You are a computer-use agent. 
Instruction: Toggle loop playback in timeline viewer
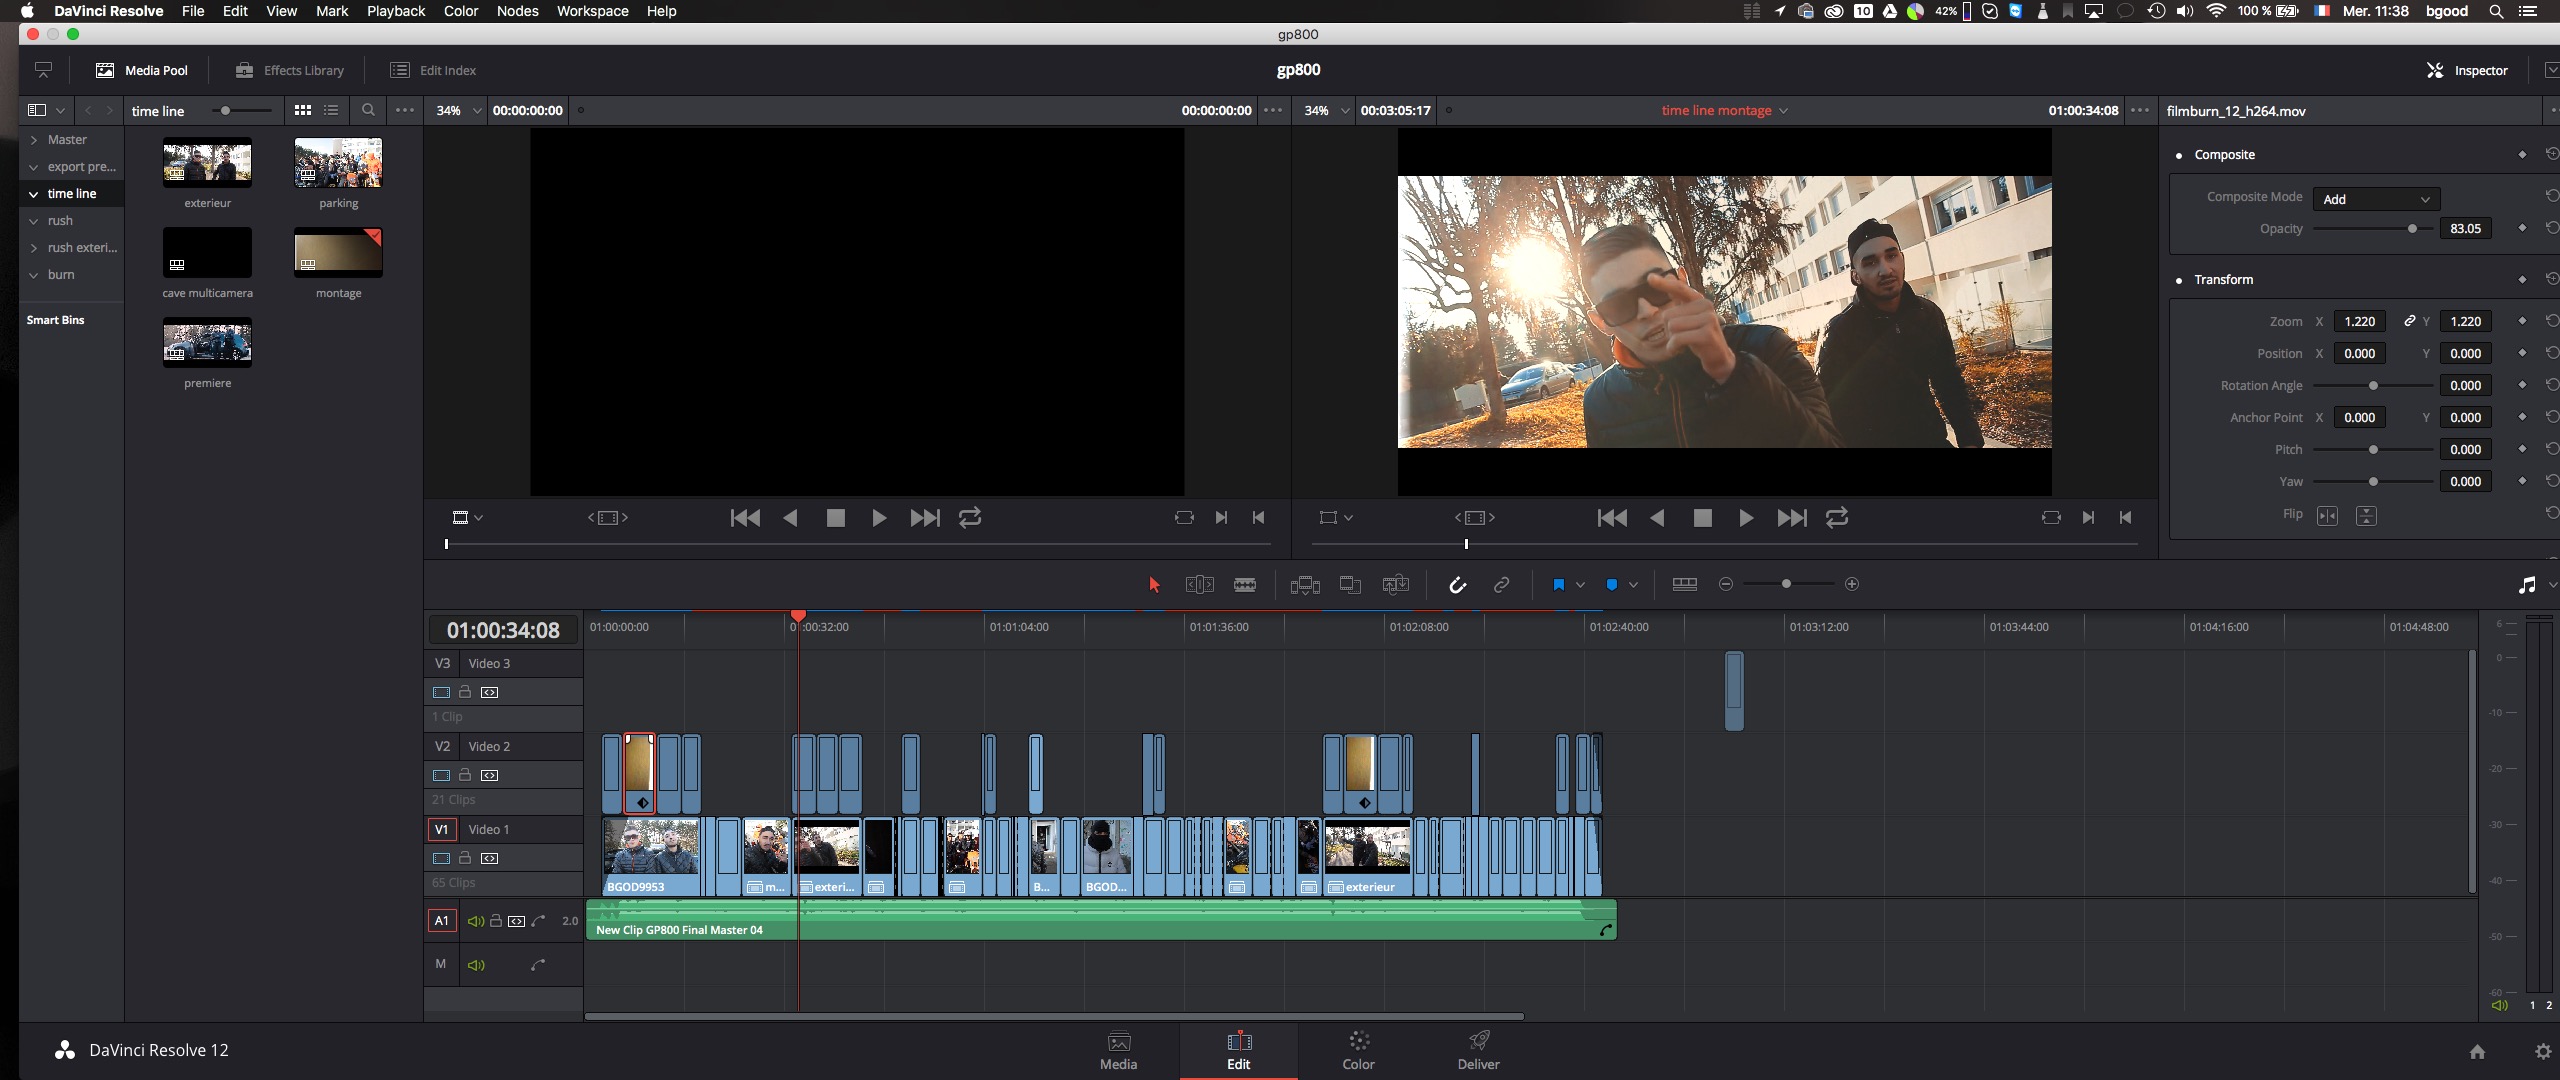tap(1837, 517)
